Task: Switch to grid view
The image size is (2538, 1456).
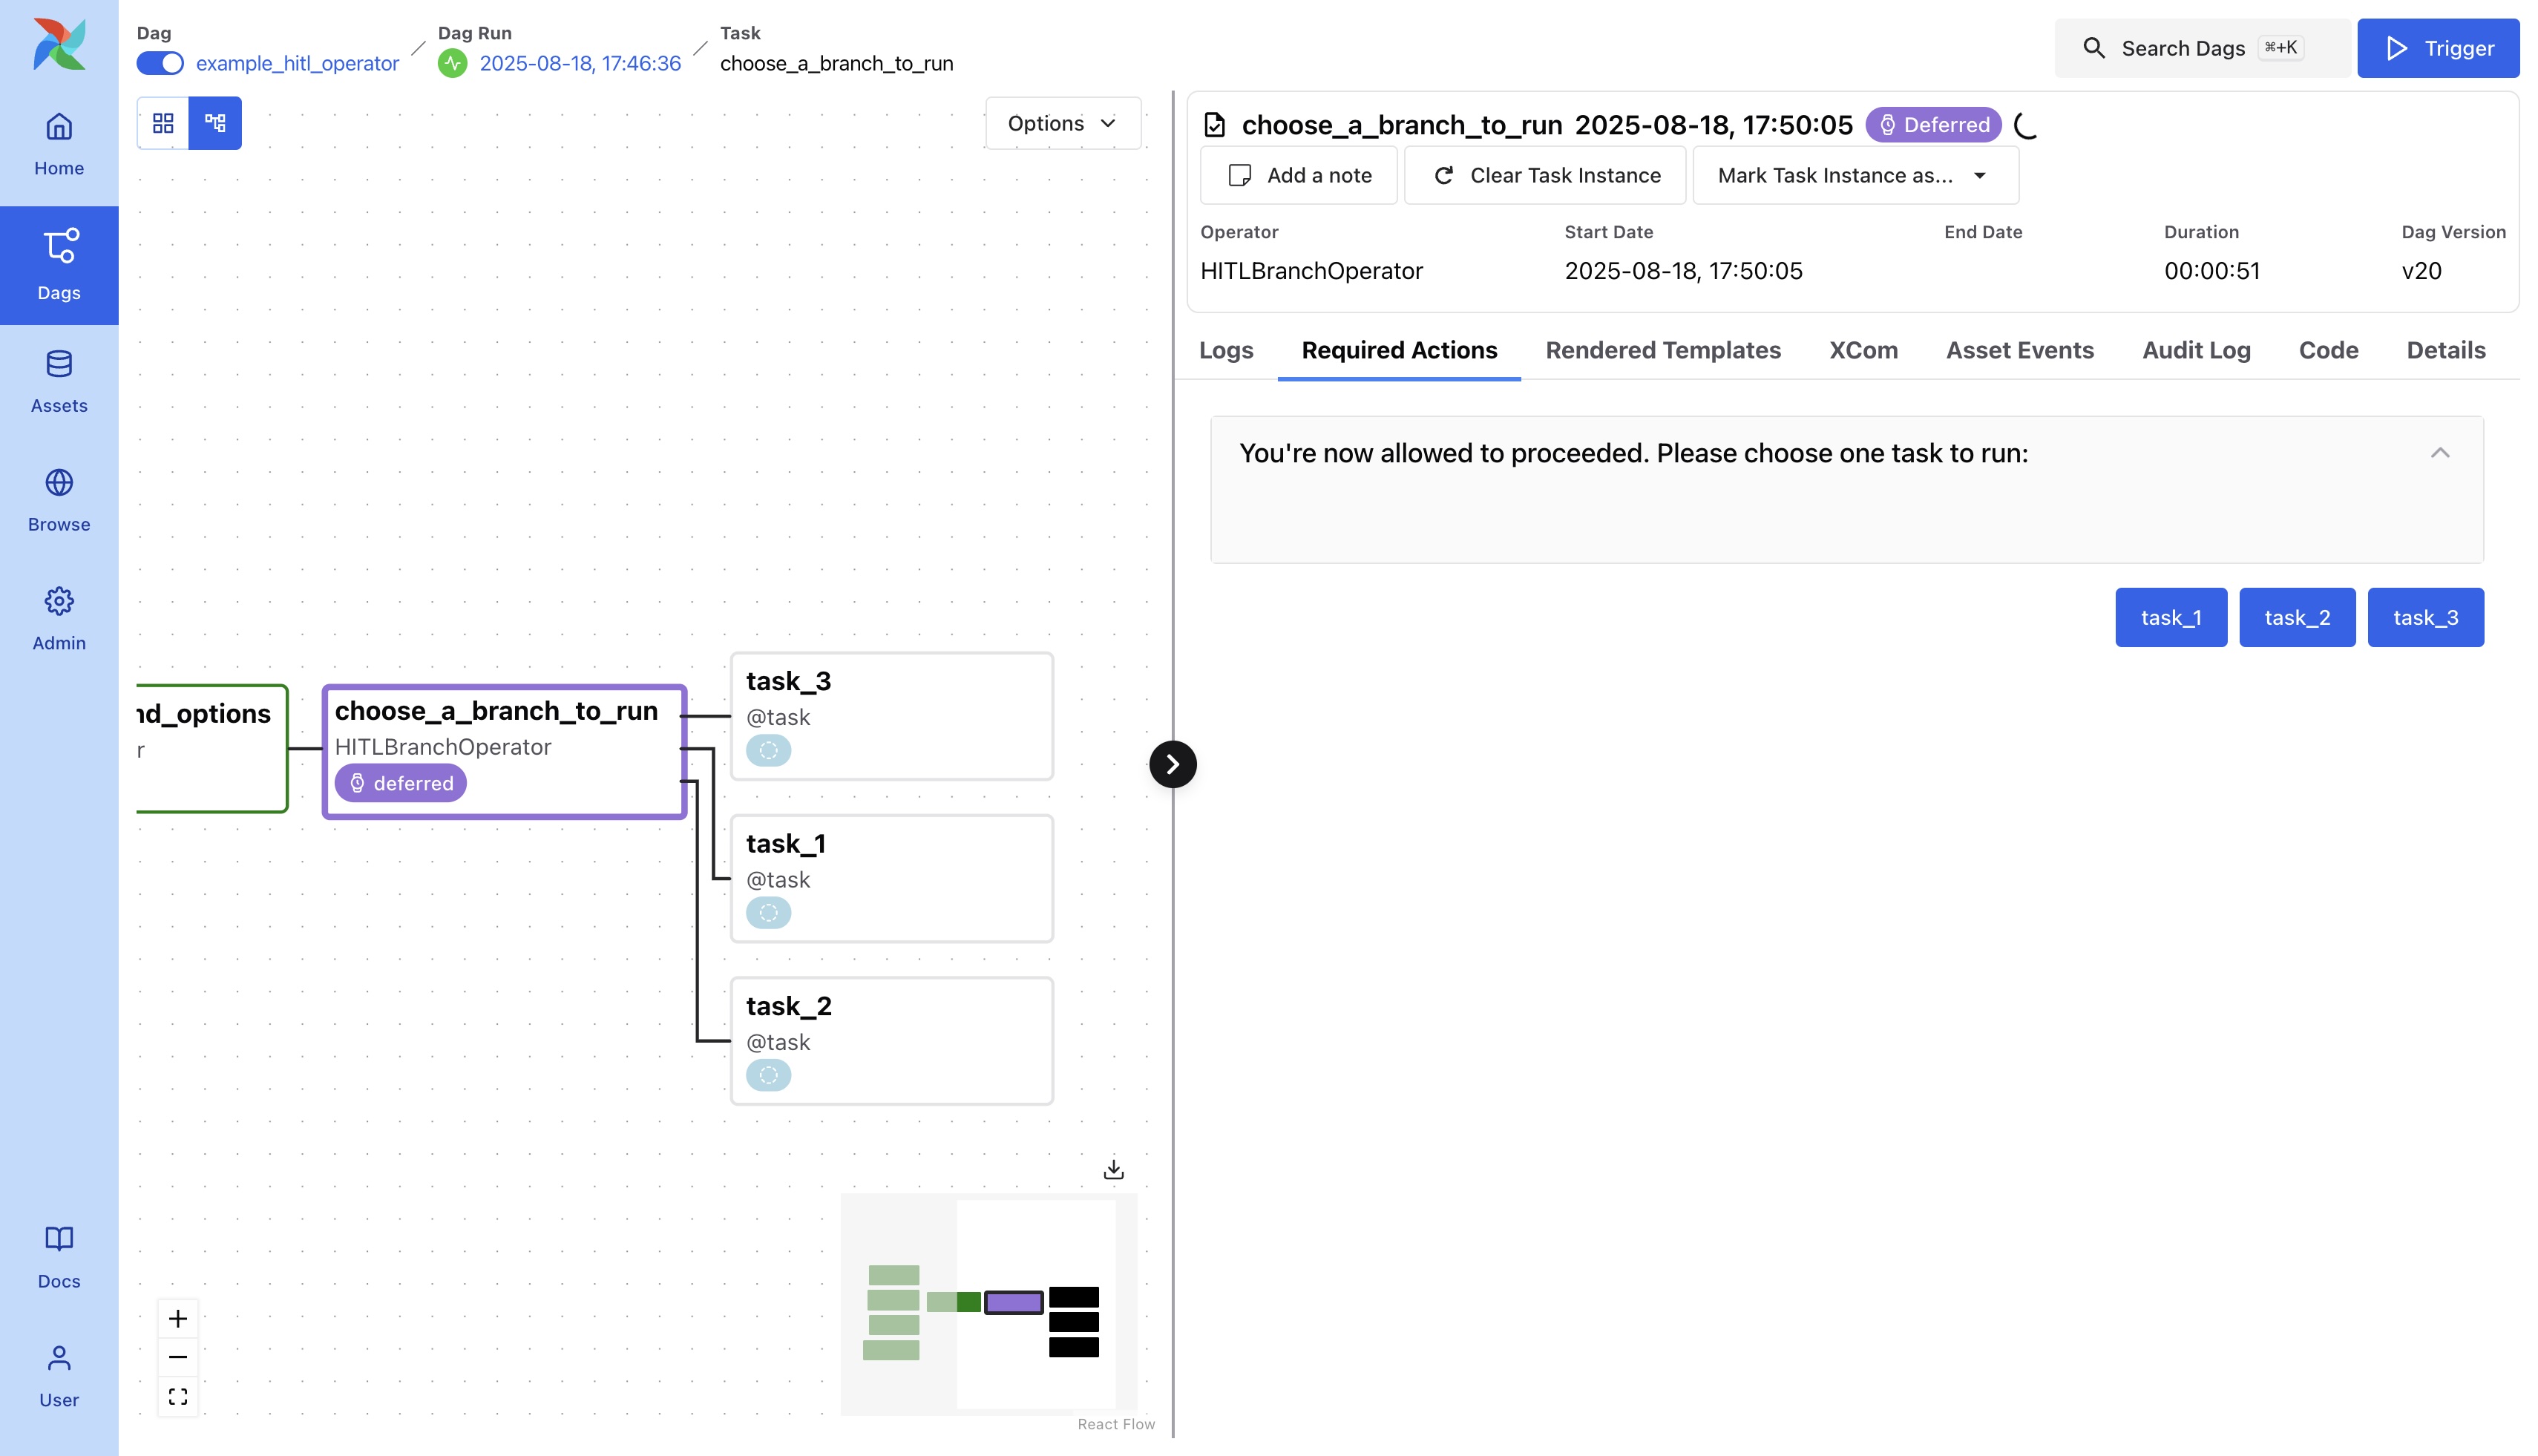Action: [163, 123]
